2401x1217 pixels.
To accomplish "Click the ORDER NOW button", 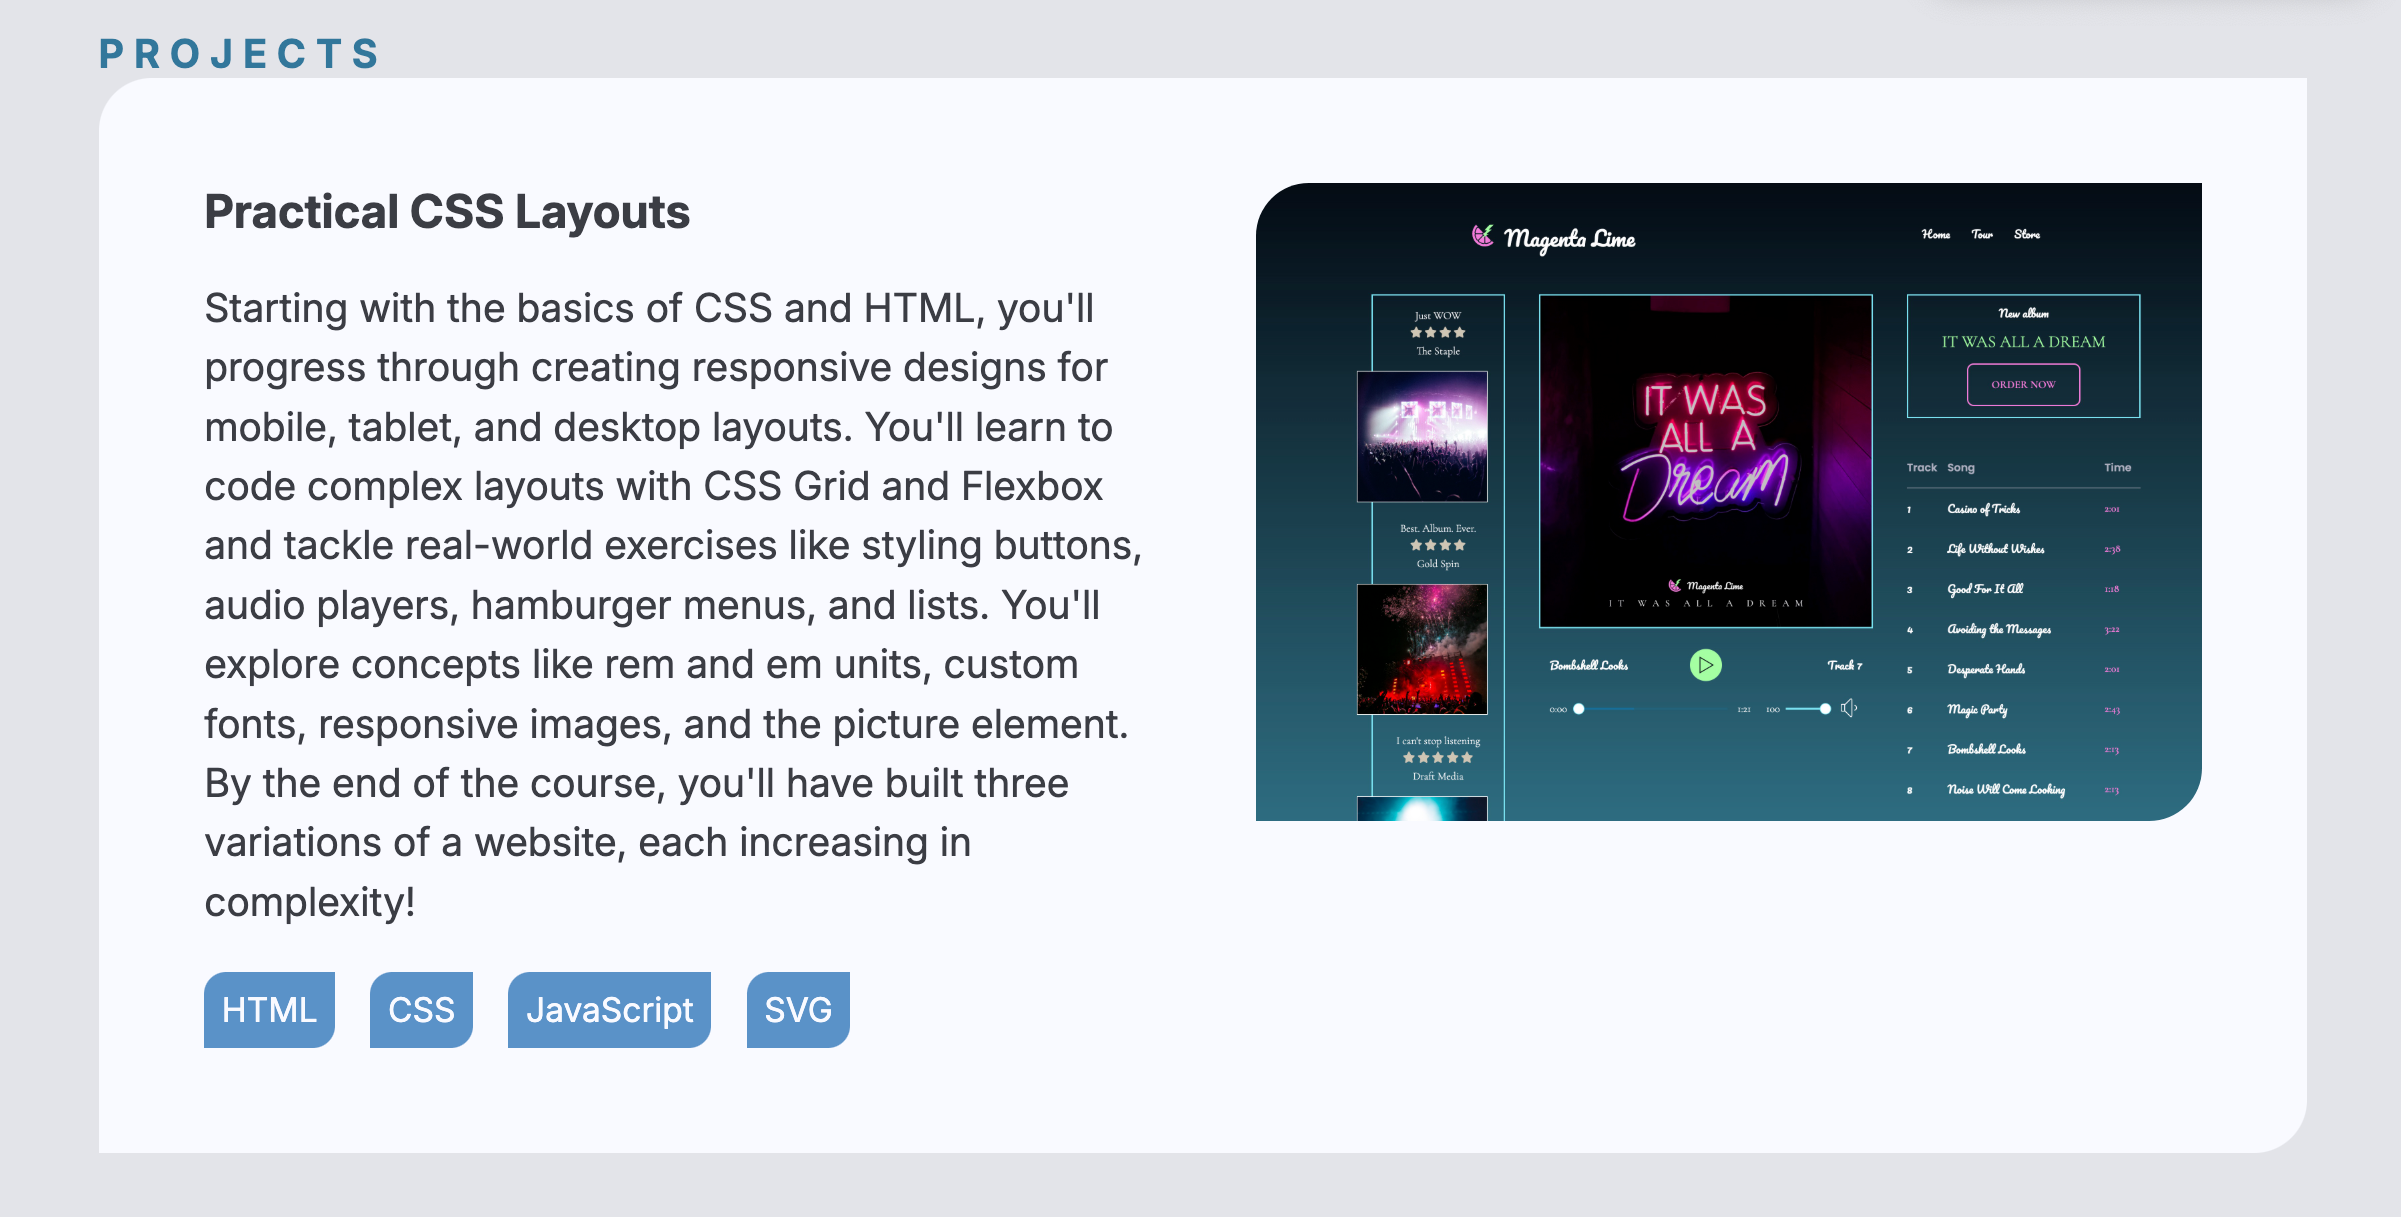I will click(x=2023, y=384).
